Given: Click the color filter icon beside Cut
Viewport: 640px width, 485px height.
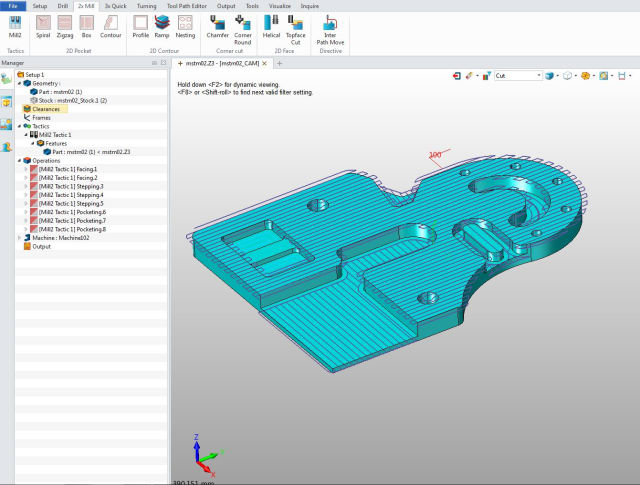Looking at the screenshot, I should point(487,76).
